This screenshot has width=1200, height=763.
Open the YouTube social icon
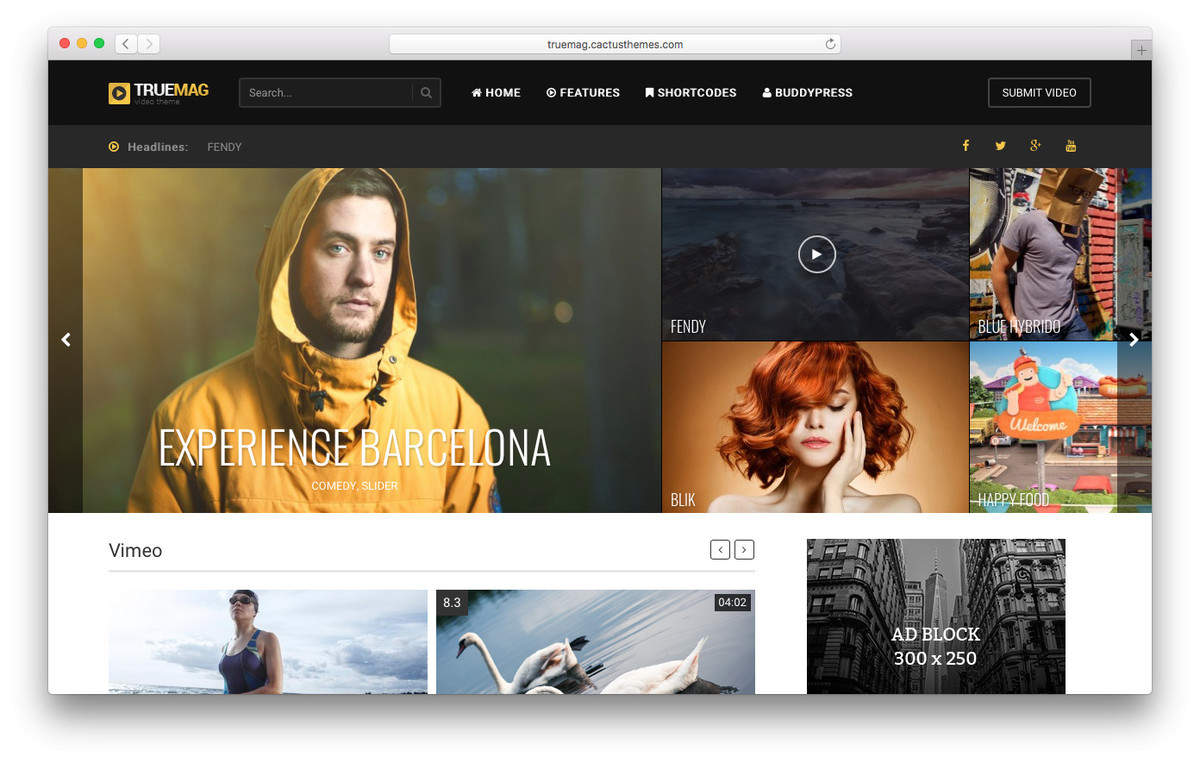pyautogui.click(x=1071, y=146)
